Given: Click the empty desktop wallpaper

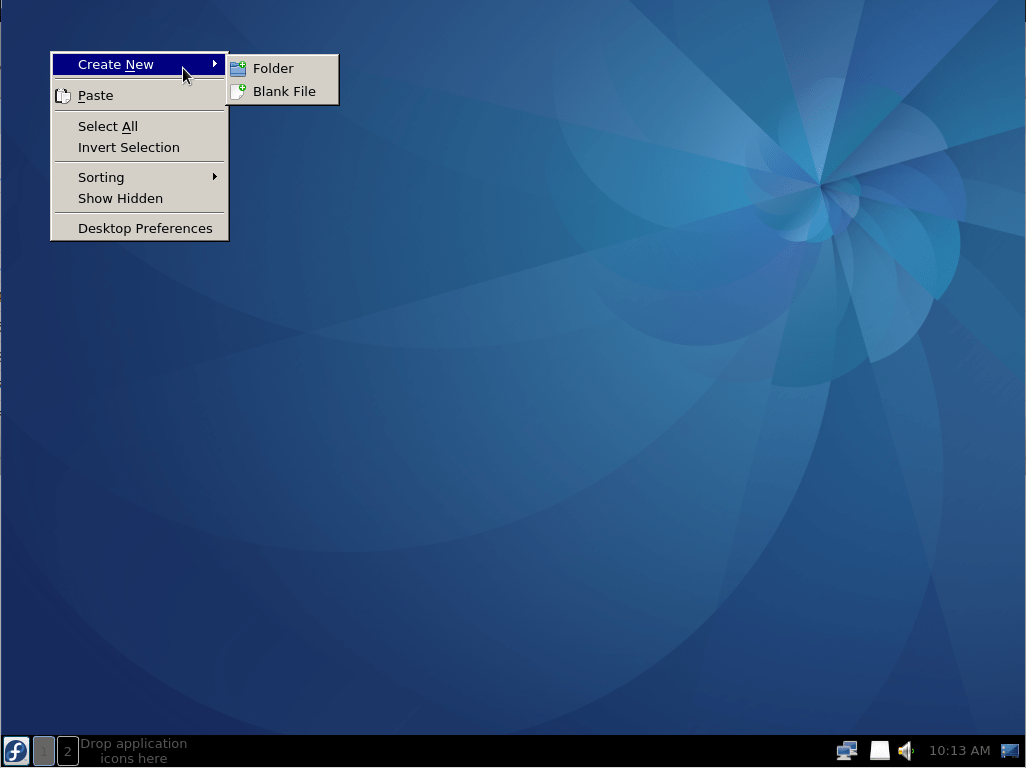Looking at the screenshot, I should pos(600,450).
